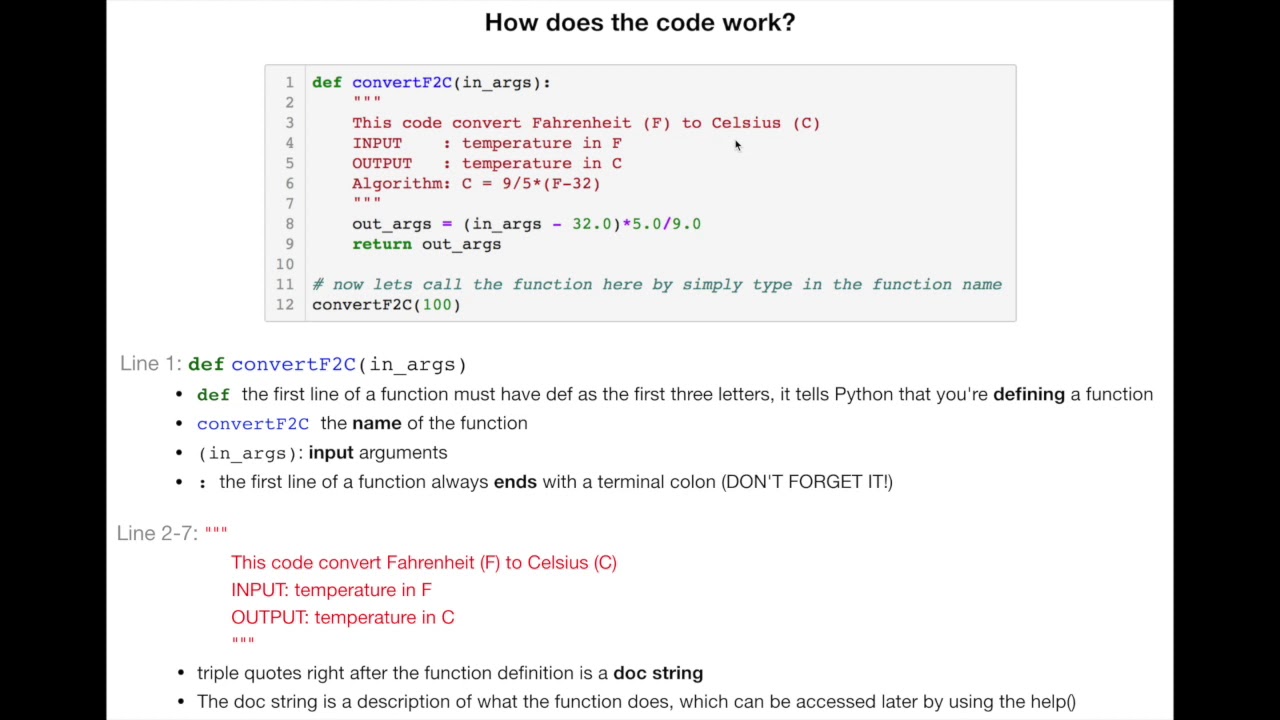Click line number 12 in the code gutter
Image resolution: width=1280 pixels, height=720 pixels.
tap(285, 305)
